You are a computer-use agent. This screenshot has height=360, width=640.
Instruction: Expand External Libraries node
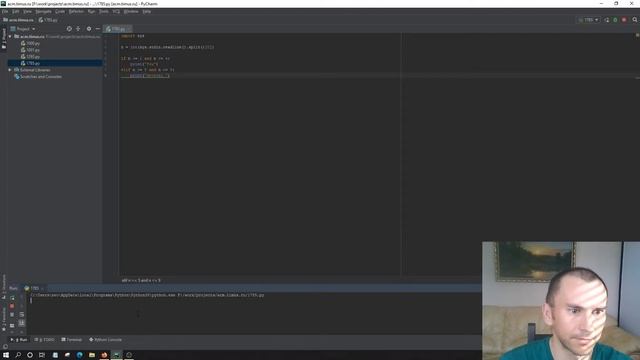[x=10, y=70]
